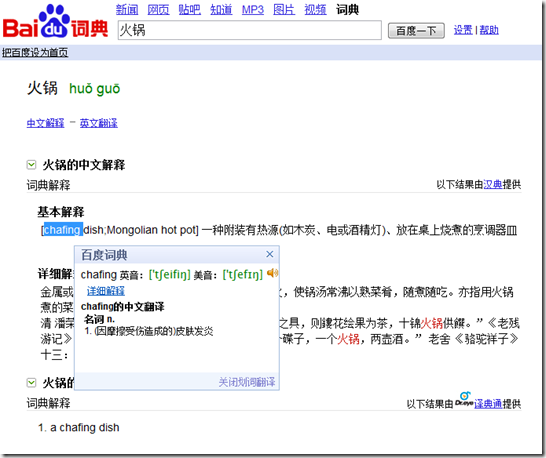The width and height of the screenshot is (546, 458).
Task: Click the chafing的中文翻译 heading
Action: (x=122, y=306)
